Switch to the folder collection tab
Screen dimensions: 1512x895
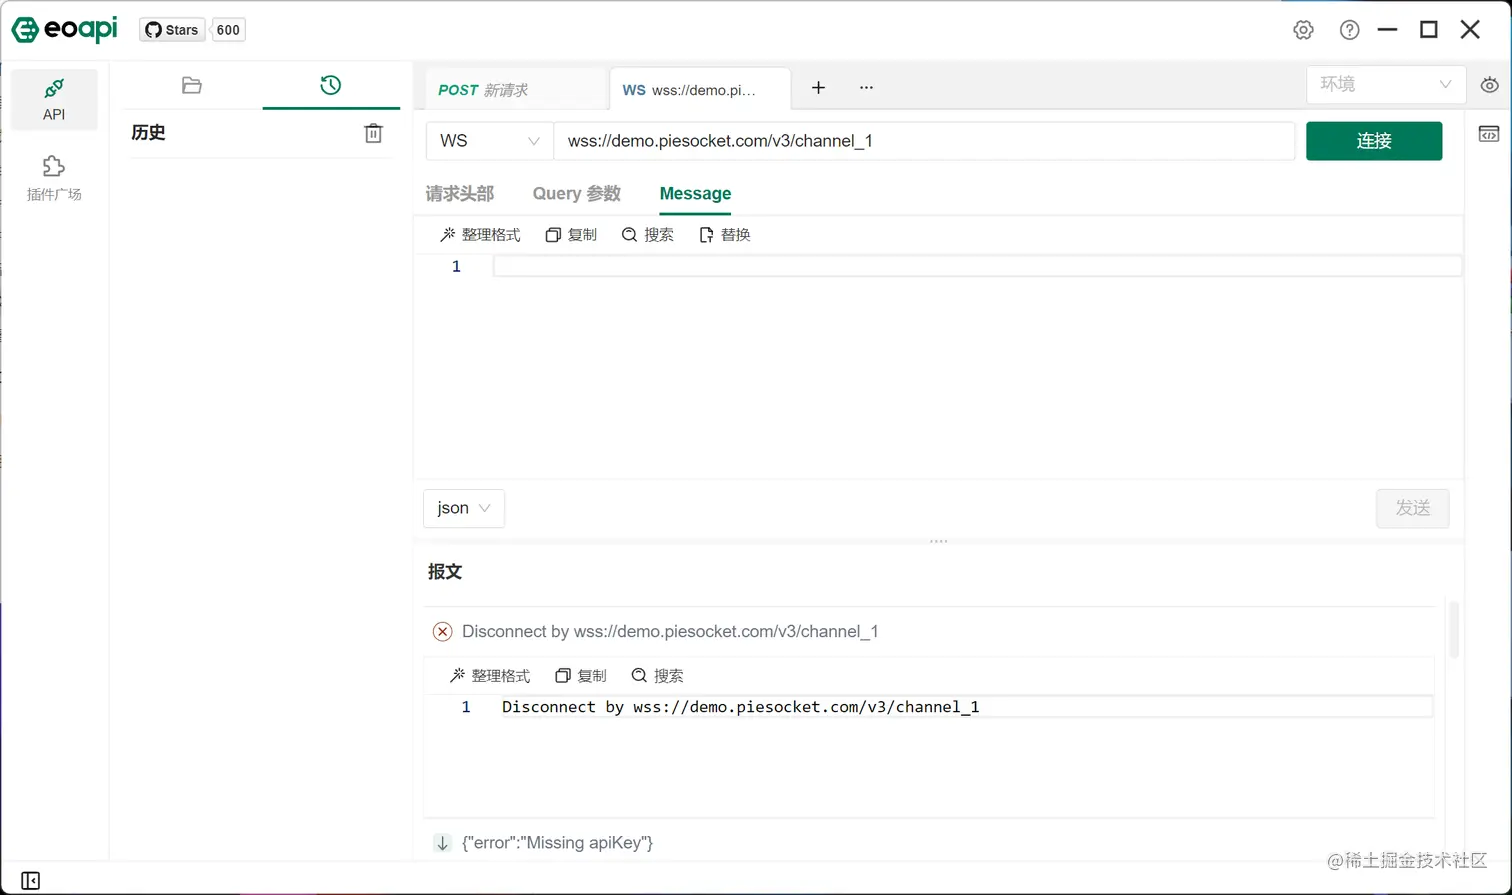pos(192,86)
